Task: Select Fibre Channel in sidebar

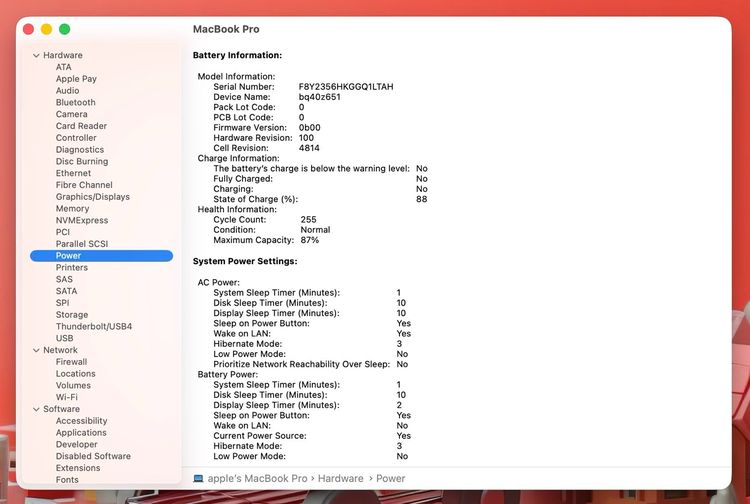Action: point(84,185)
